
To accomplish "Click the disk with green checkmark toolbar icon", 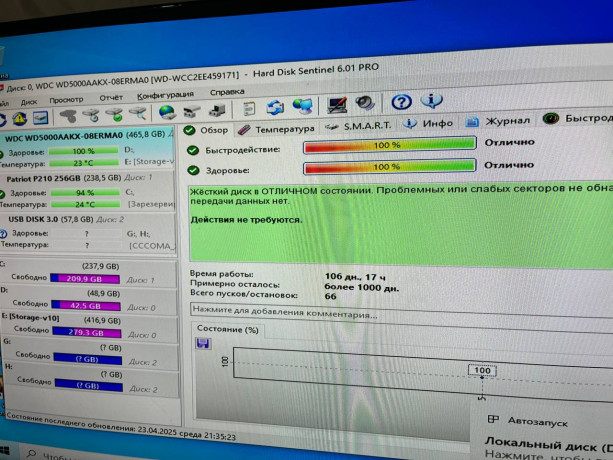I will [115, 115].
